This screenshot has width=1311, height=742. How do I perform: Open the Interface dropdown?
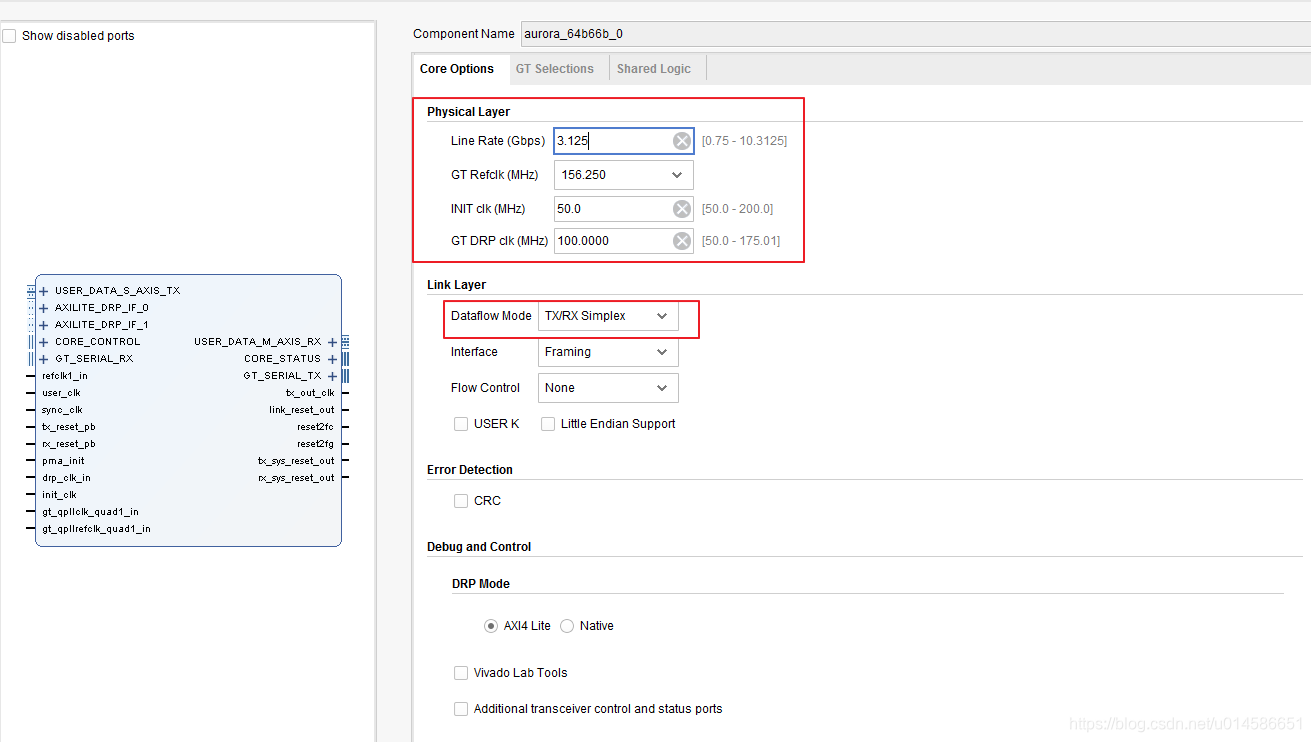(x=608, y=352)
